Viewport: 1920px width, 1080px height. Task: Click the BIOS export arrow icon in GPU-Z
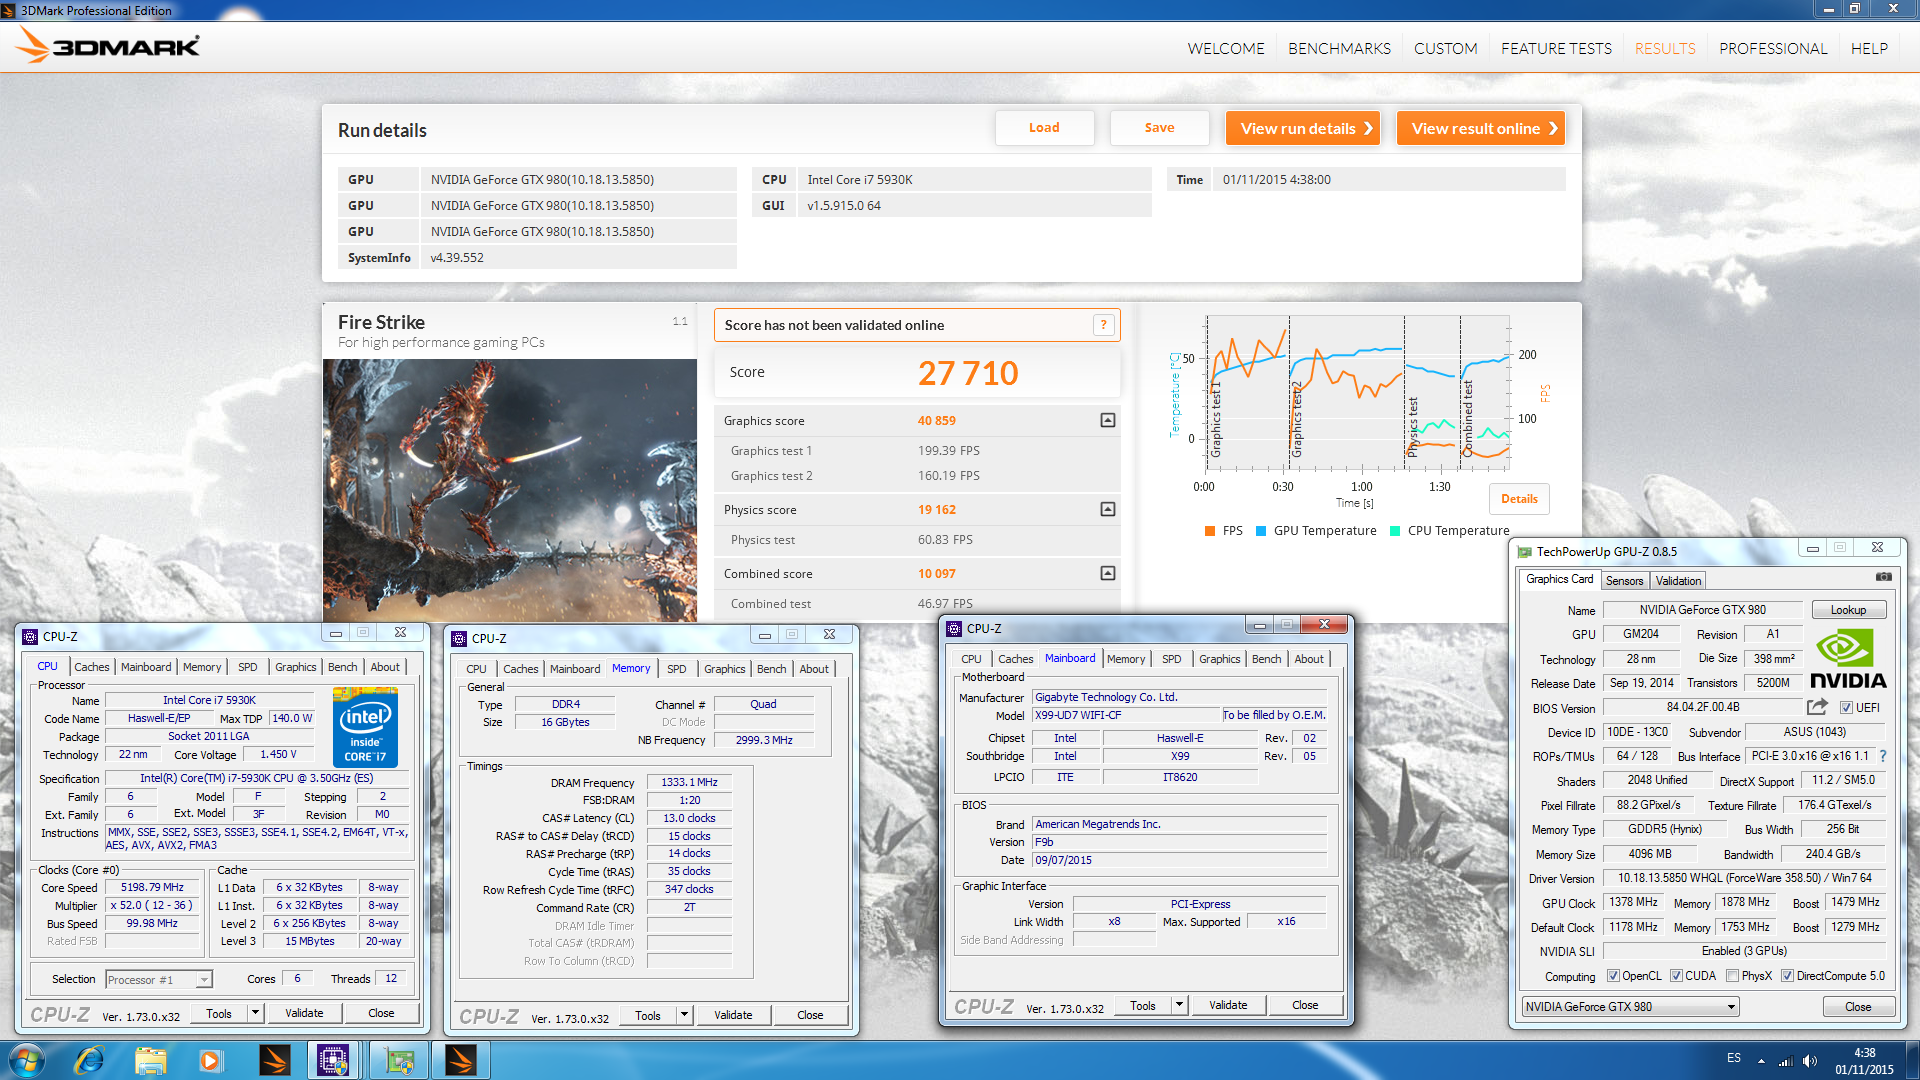click(1817, 707)
